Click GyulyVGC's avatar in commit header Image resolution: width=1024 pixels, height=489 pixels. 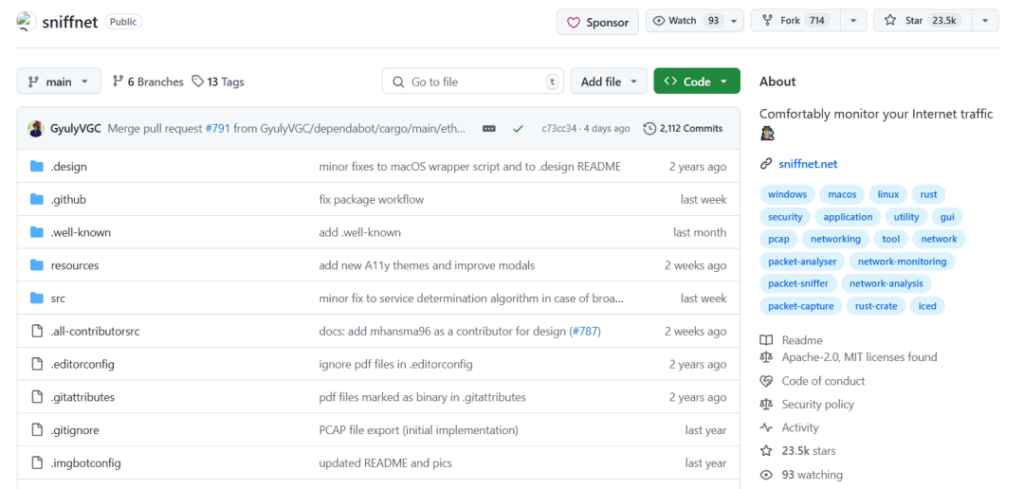pos(35,129)
